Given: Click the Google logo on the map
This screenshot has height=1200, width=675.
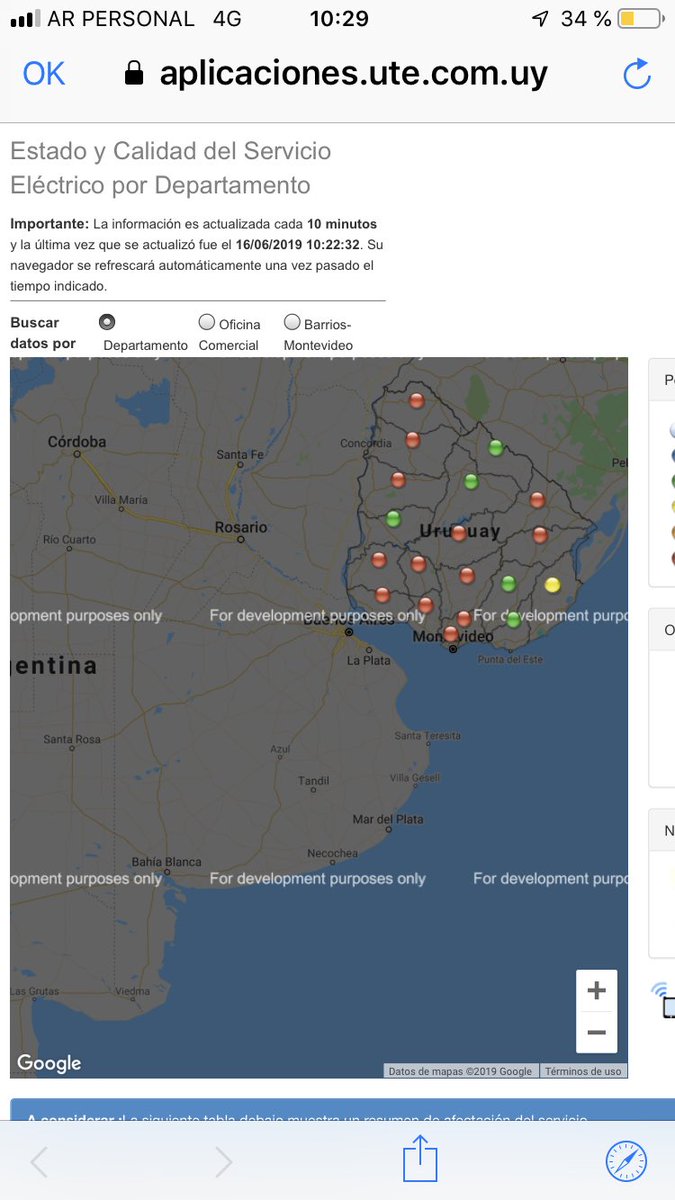Looking at the screenshot, I should click(49, 1063).
